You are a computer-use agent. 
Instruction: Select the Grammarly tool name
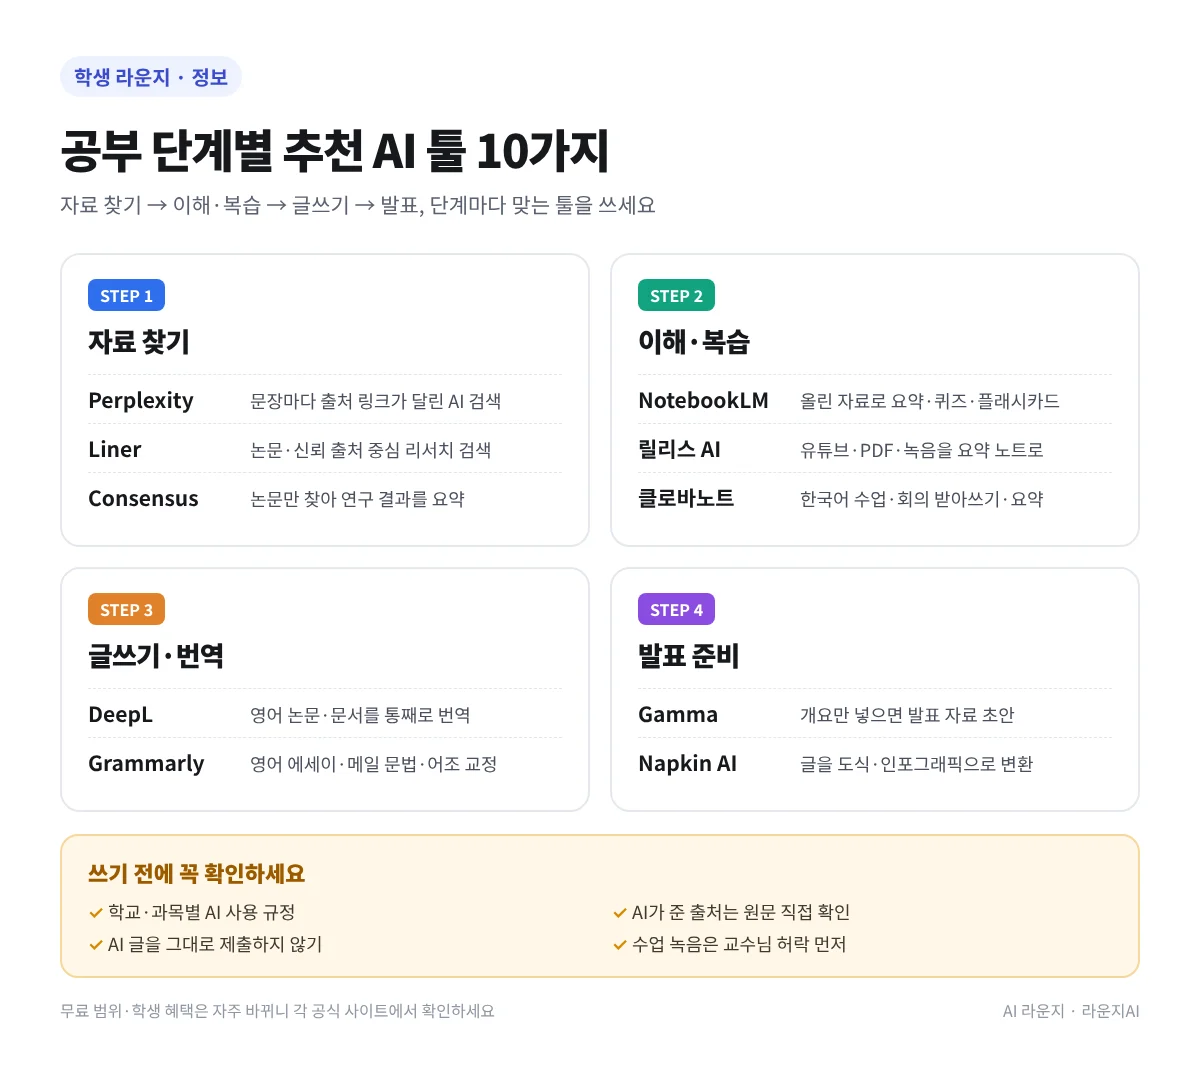(x=146, y=763)
